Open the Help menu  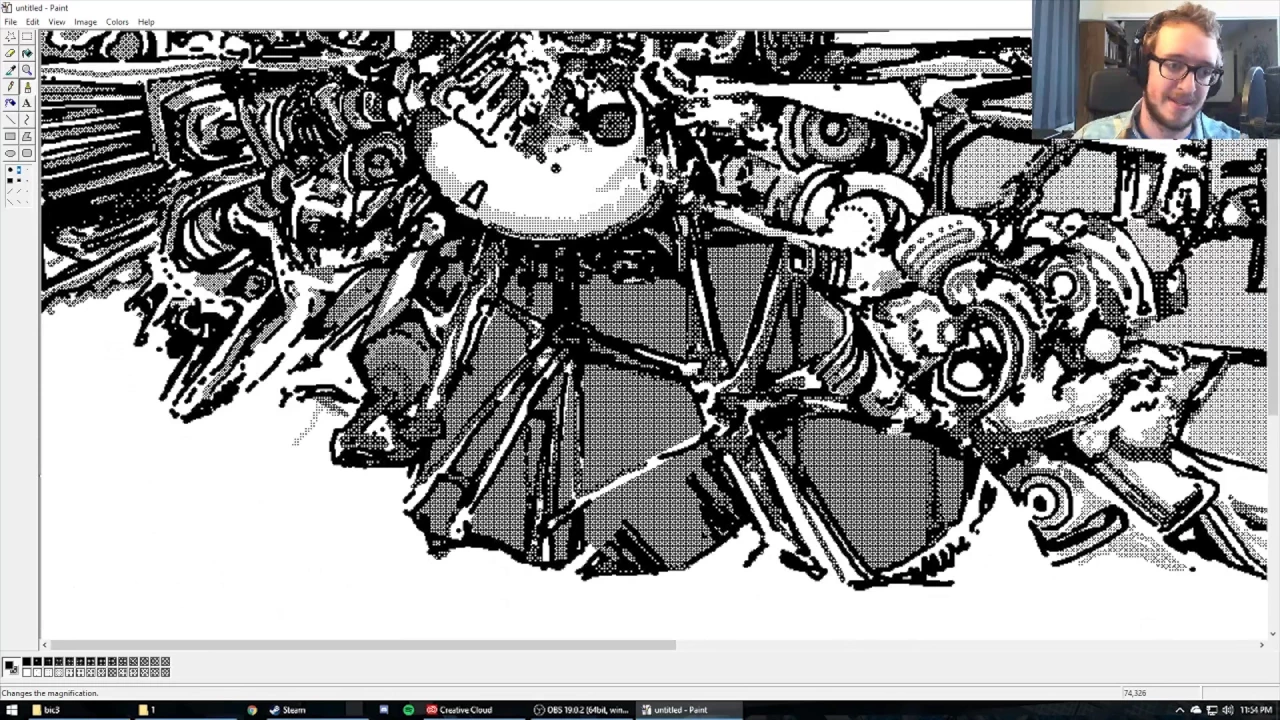146,22
